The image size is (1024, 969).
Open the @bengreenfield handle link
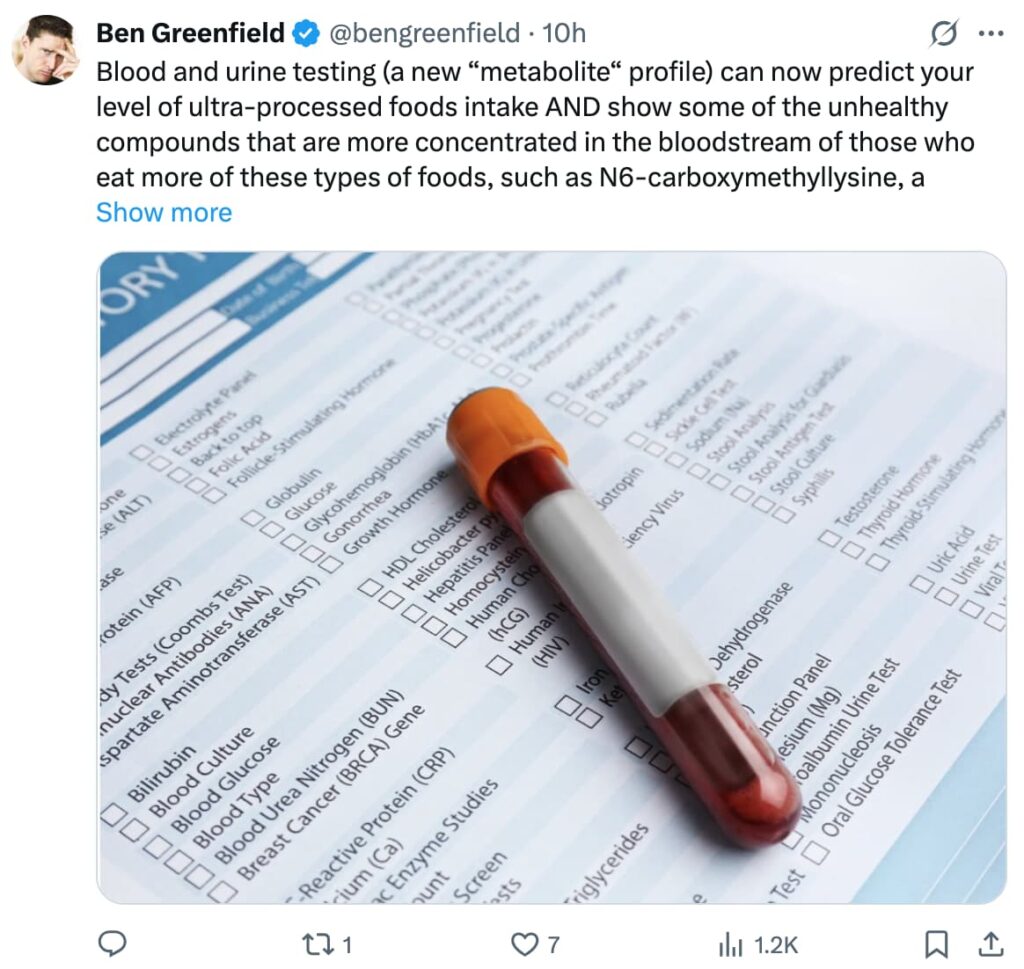click(x=423, y=34)
